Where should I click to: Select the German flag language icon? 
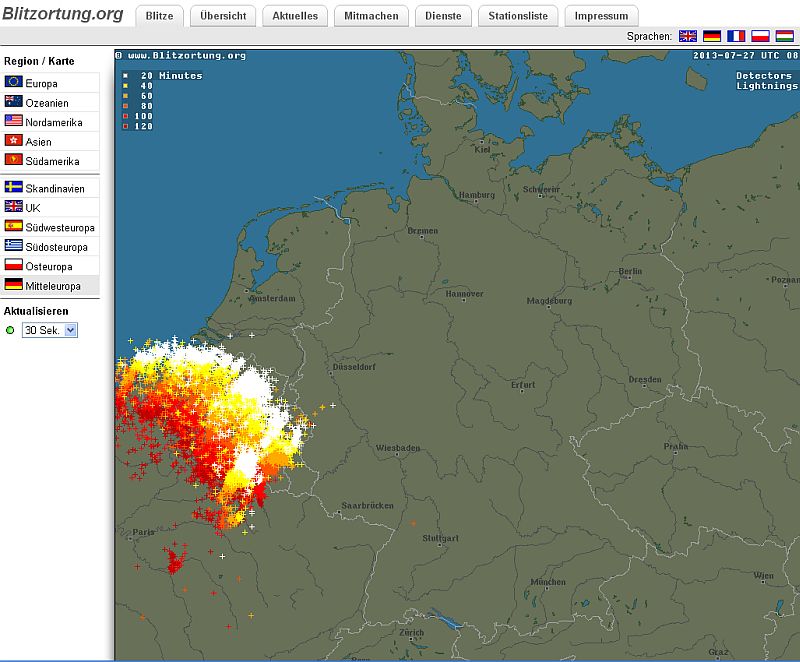tap(712, 36)
